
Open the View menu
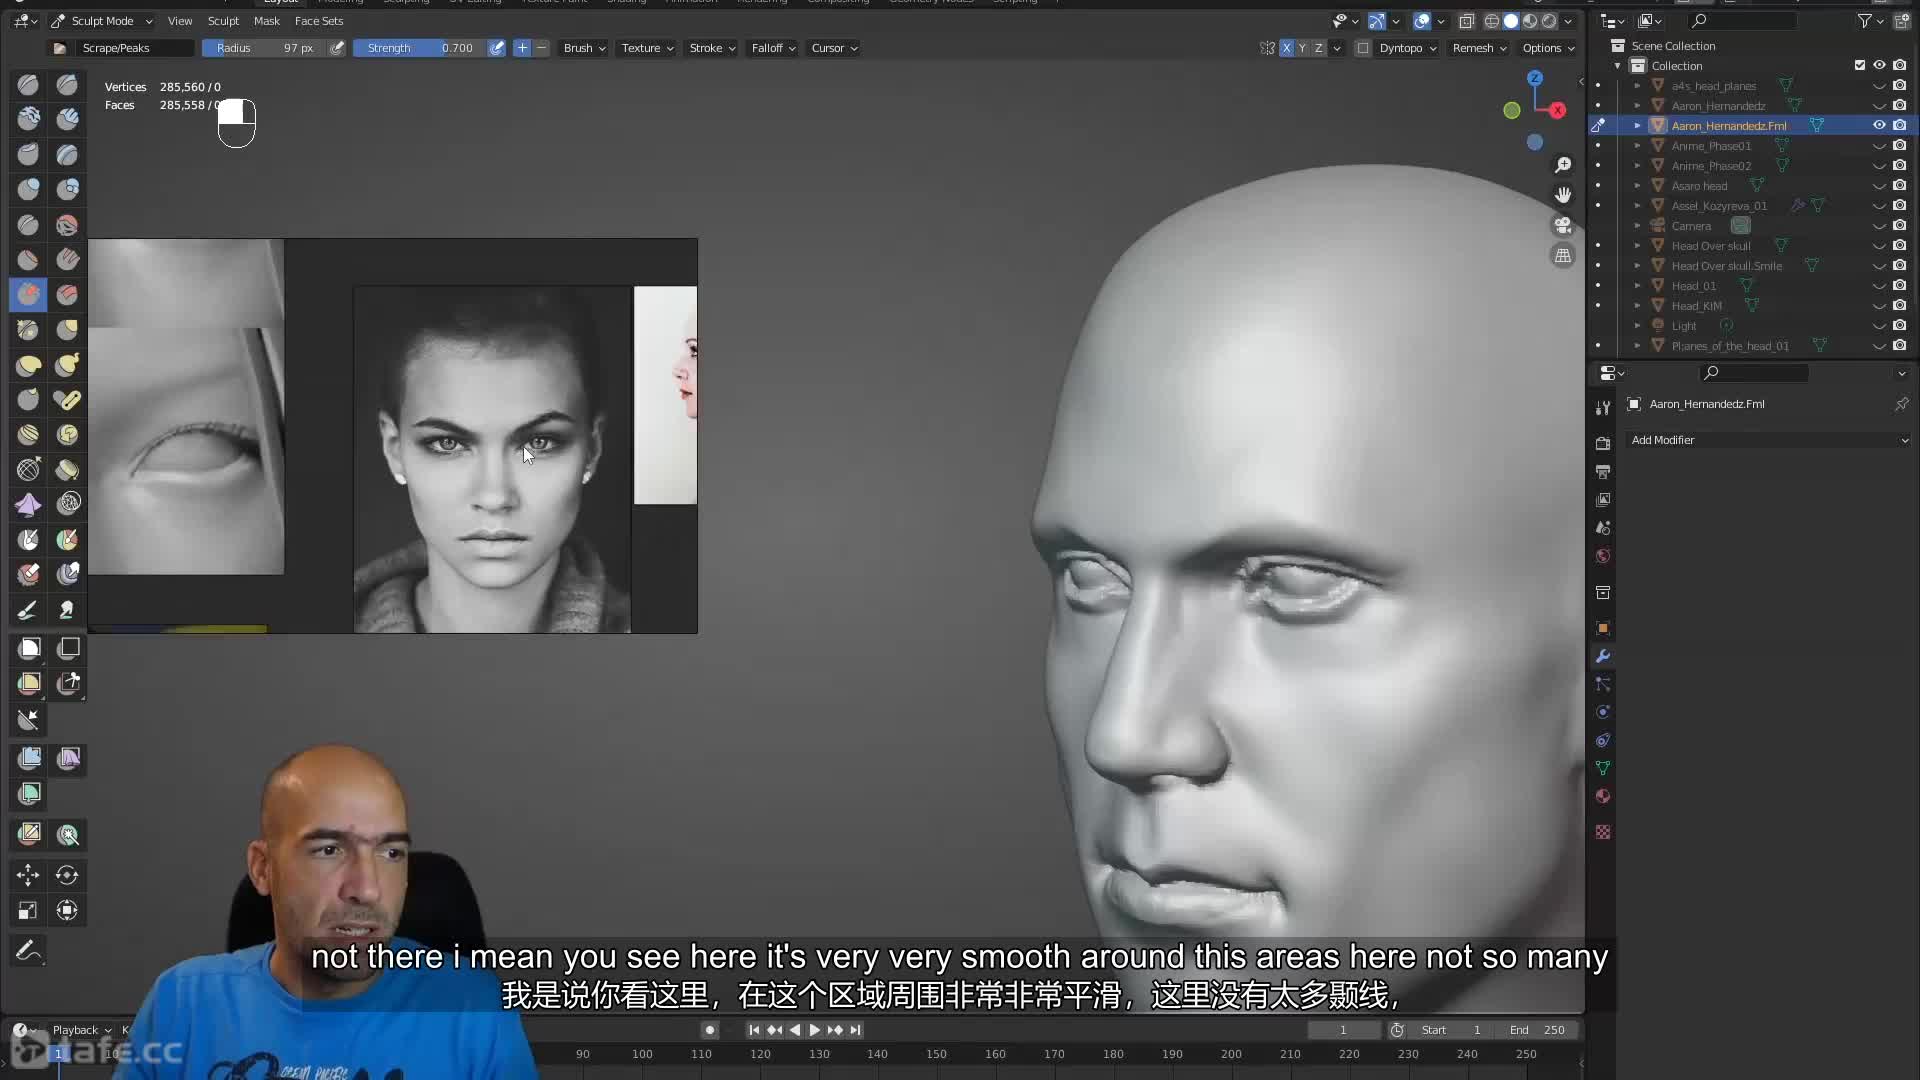point(180,21)
